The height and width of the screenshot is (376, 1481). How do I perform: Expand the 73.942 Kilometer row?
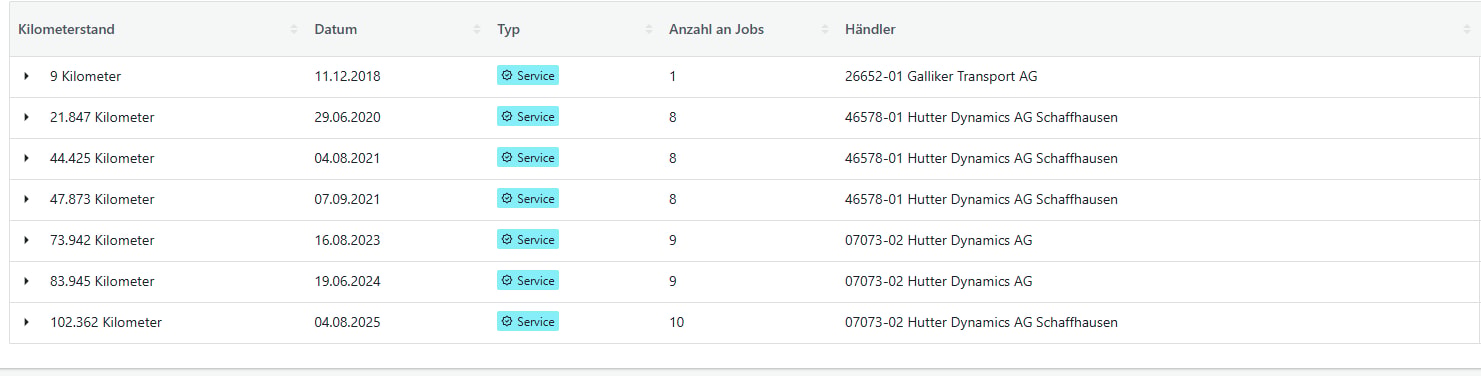[26, 240]
